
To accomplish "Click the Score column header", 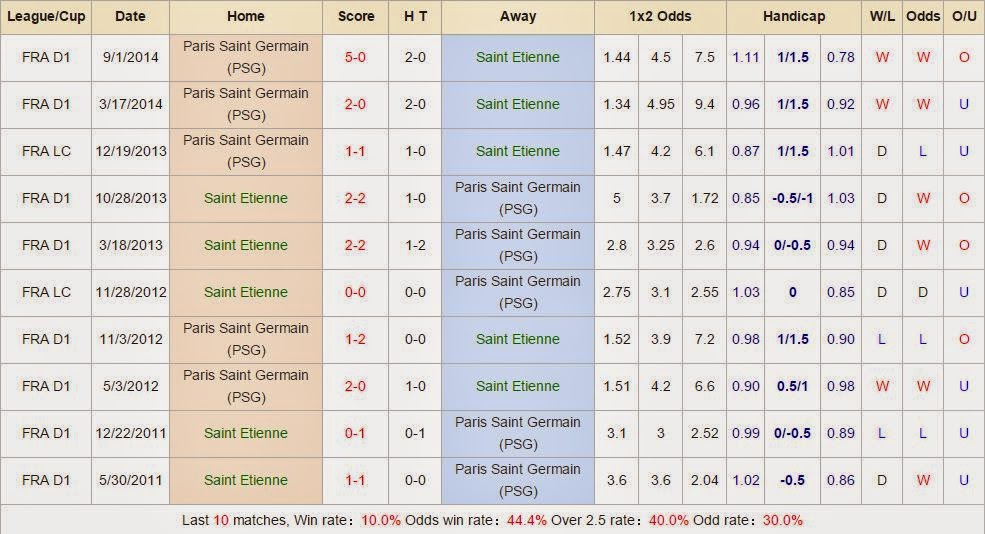I will click(x=356, y=16).
